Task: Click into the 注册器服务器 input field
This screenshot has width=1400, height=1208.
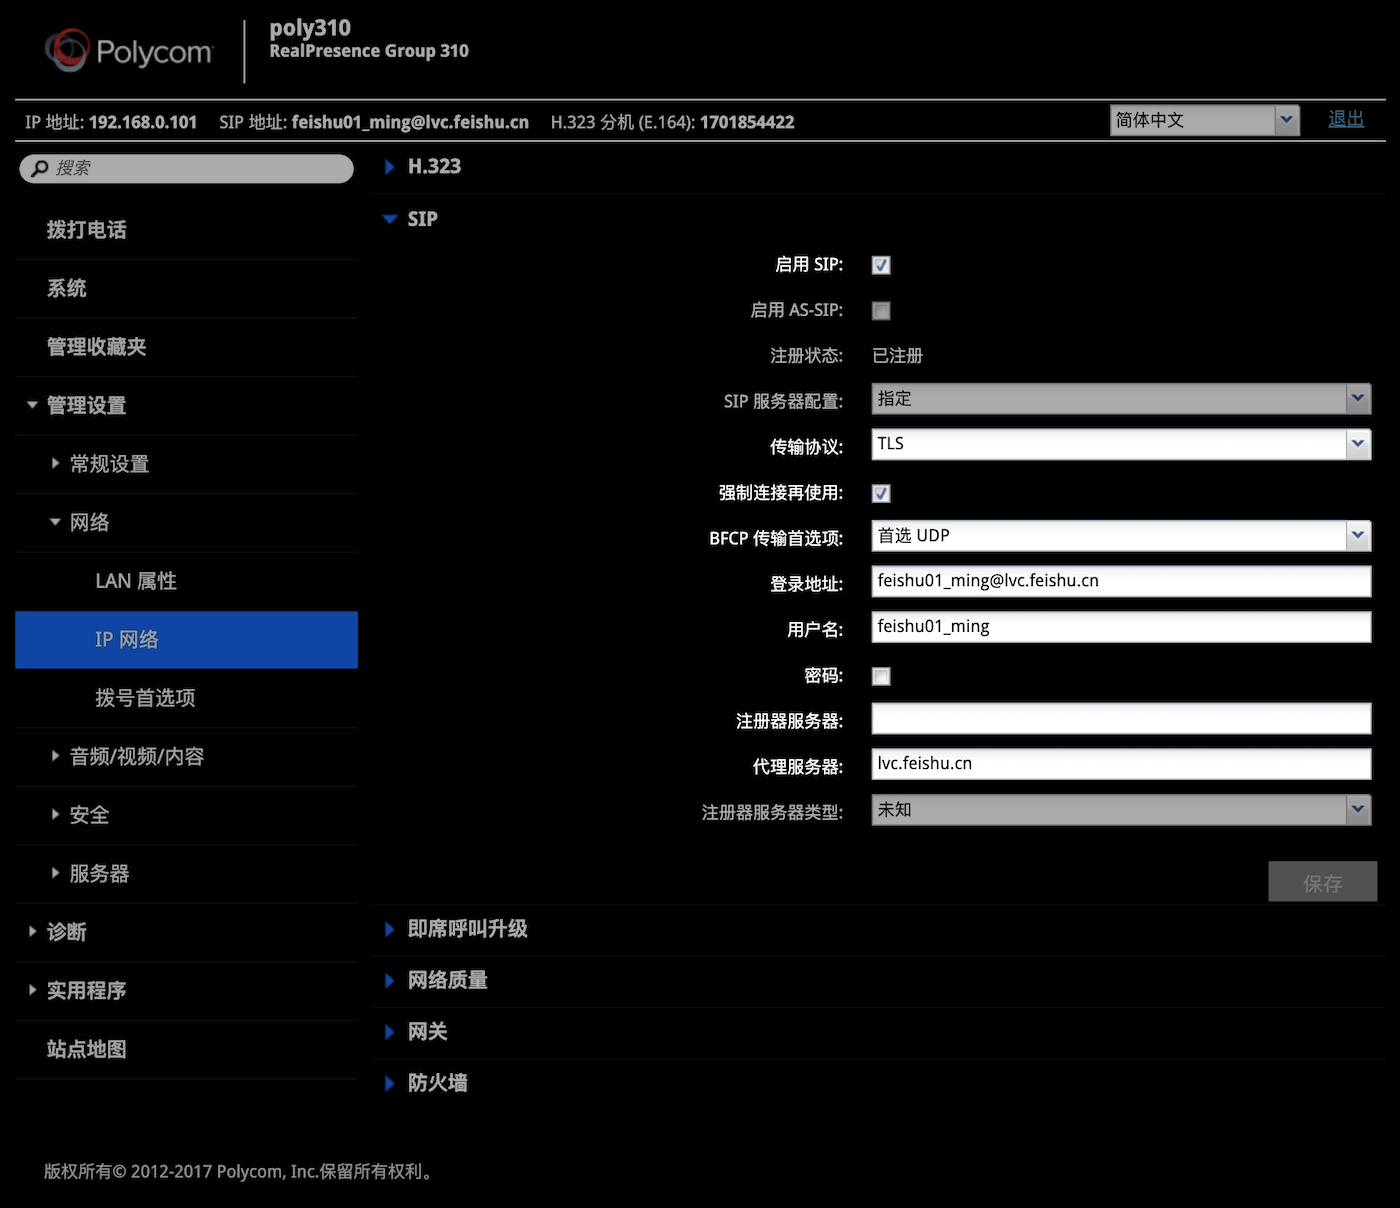Action: [1120, 719]
